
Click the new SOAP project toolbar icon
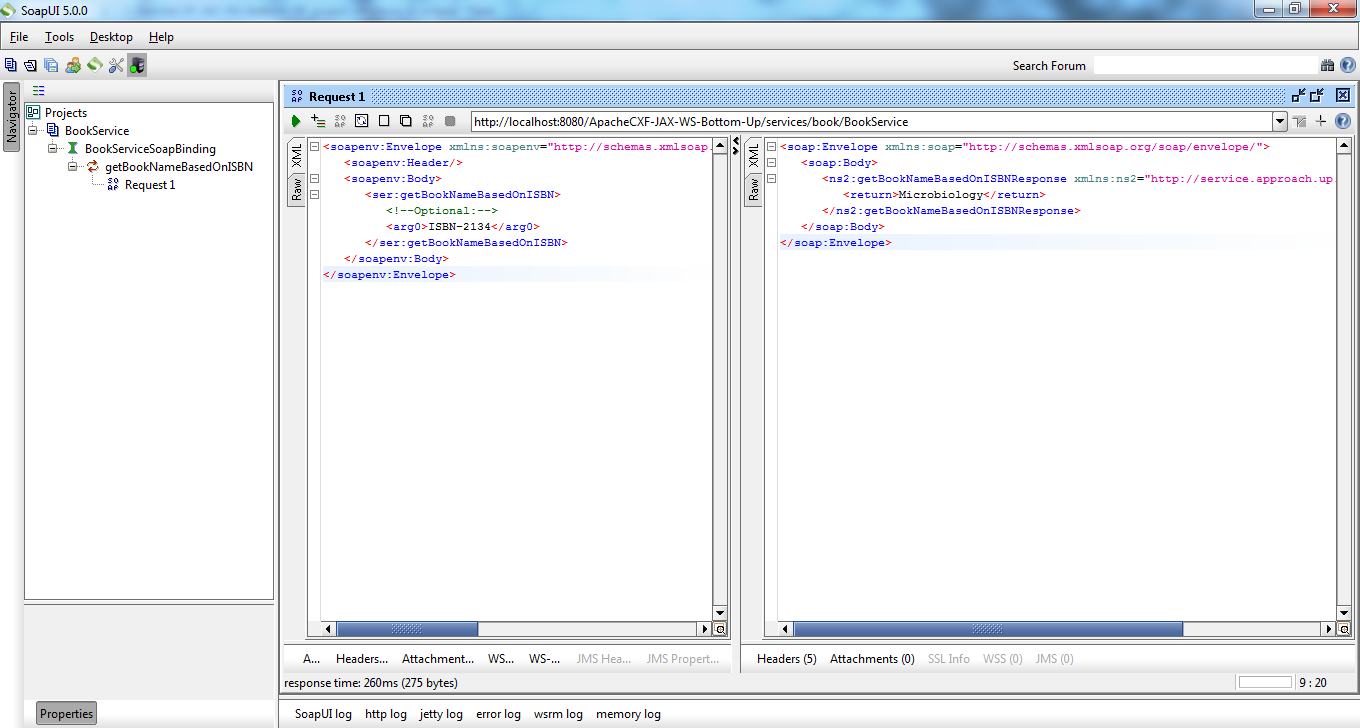point(11,65)
